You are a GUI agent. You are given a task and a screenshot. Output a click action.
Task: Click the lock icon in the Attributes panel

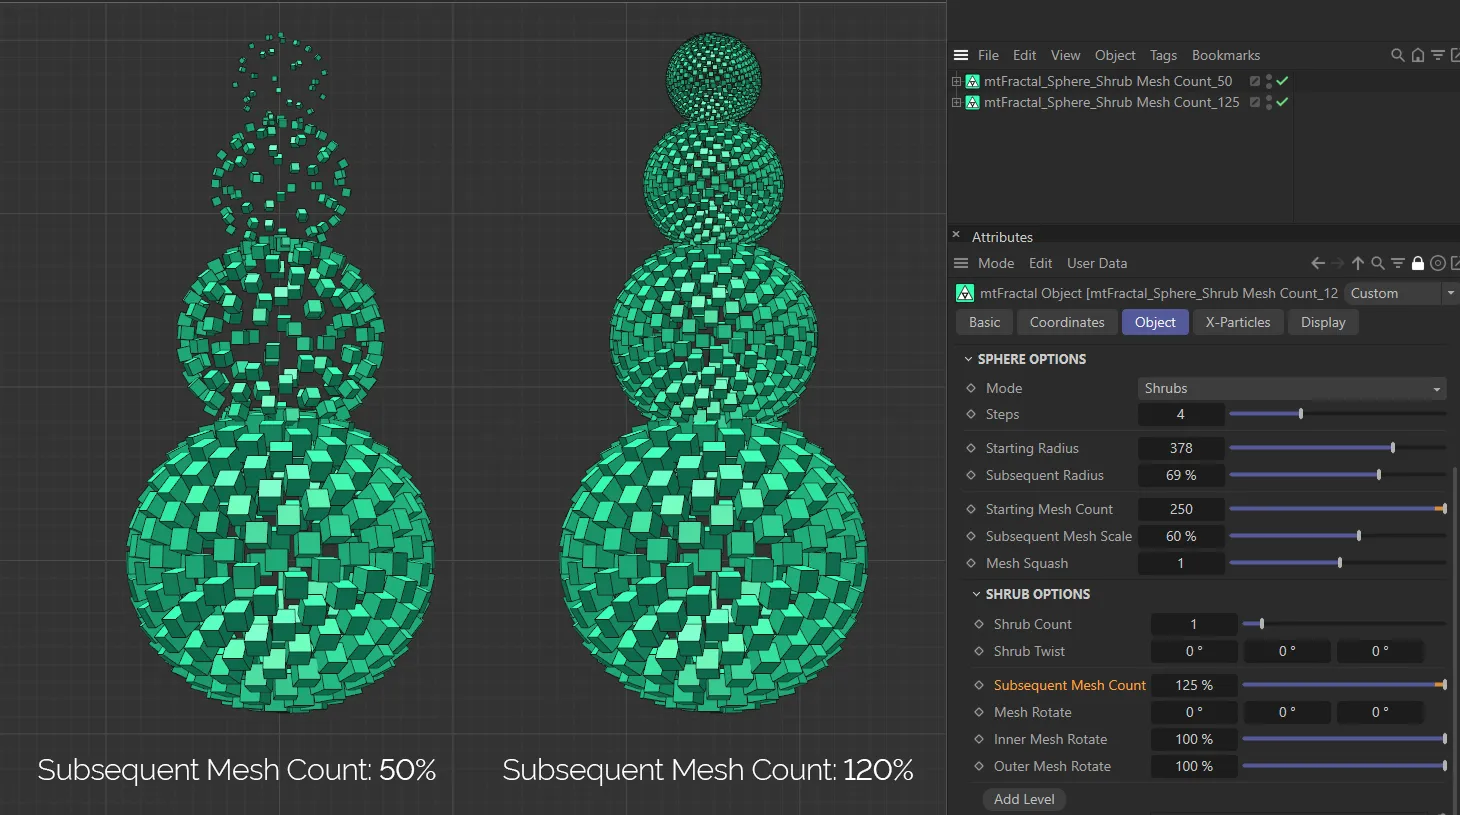pyautogui.click(x=1418, y=263)
